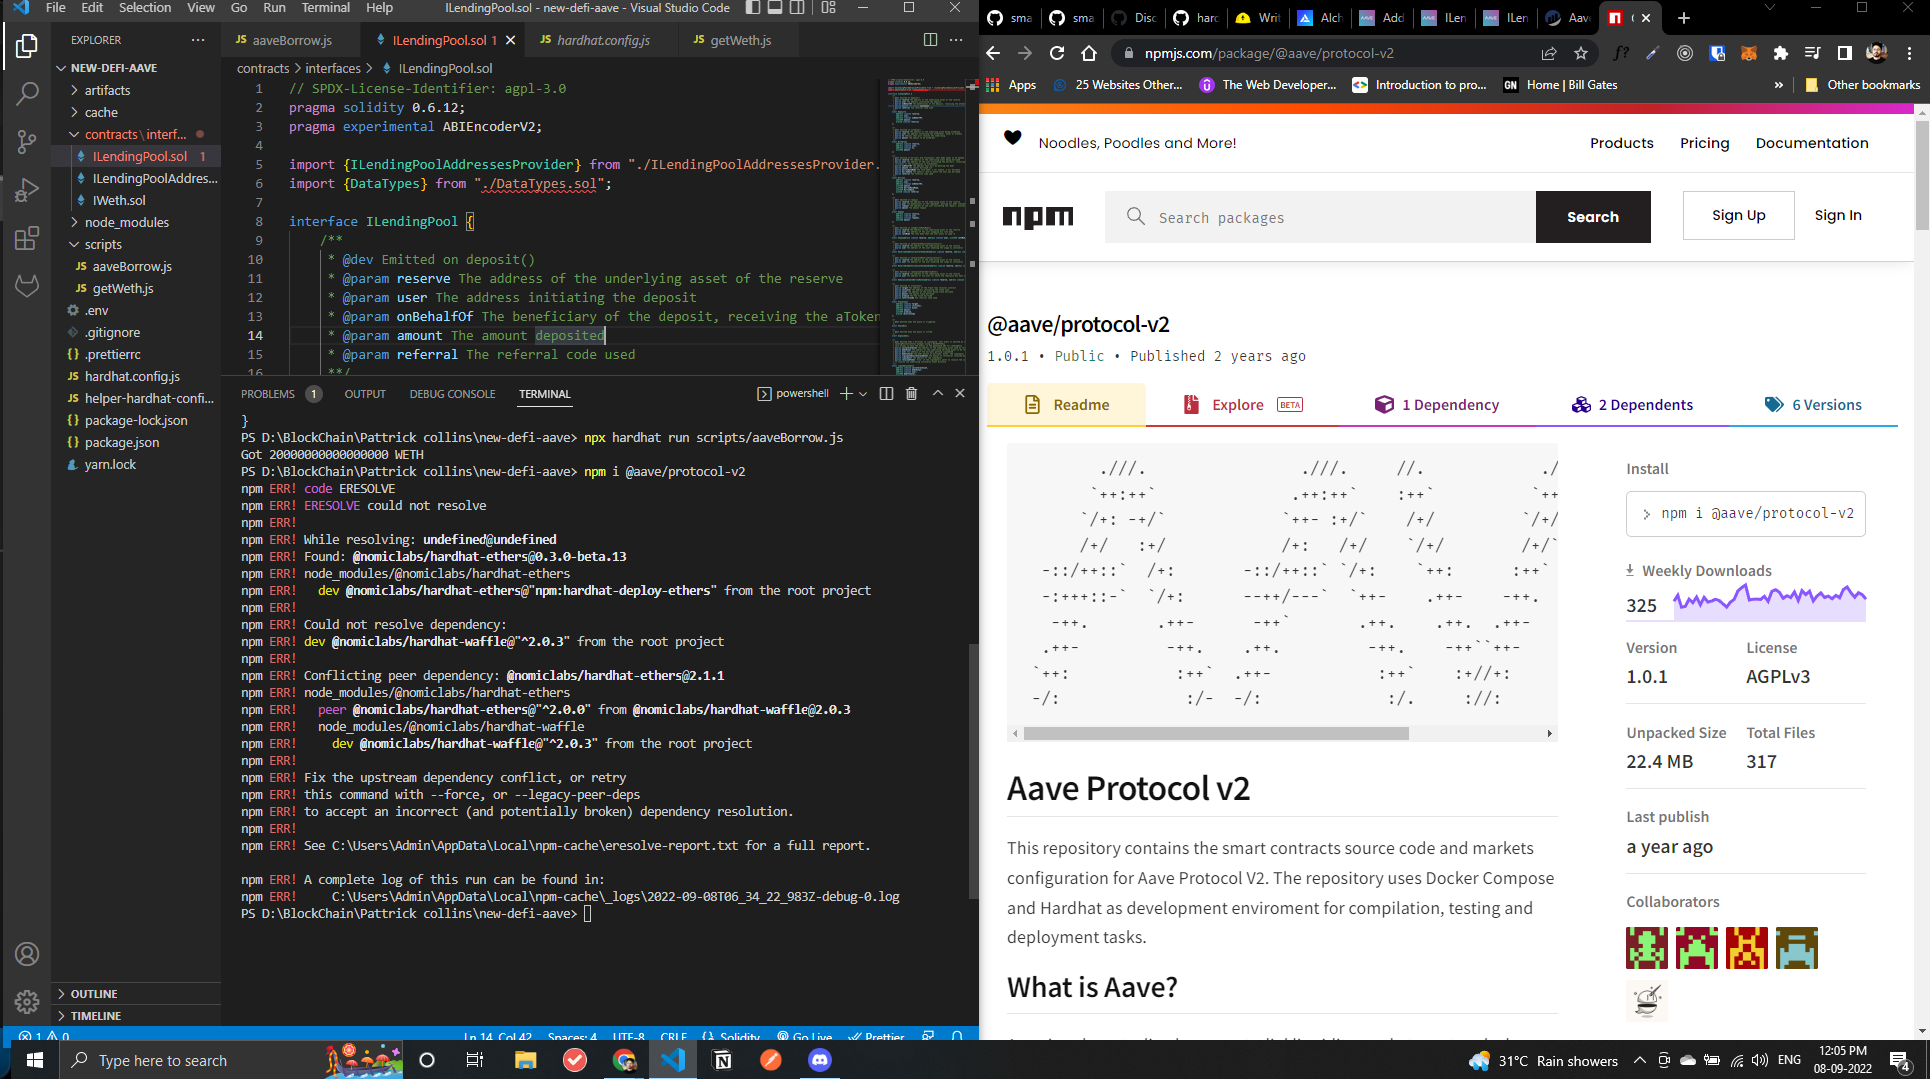Maximize the terminal panel size
Screen dimensions: 1930x1079
[938, 394]
